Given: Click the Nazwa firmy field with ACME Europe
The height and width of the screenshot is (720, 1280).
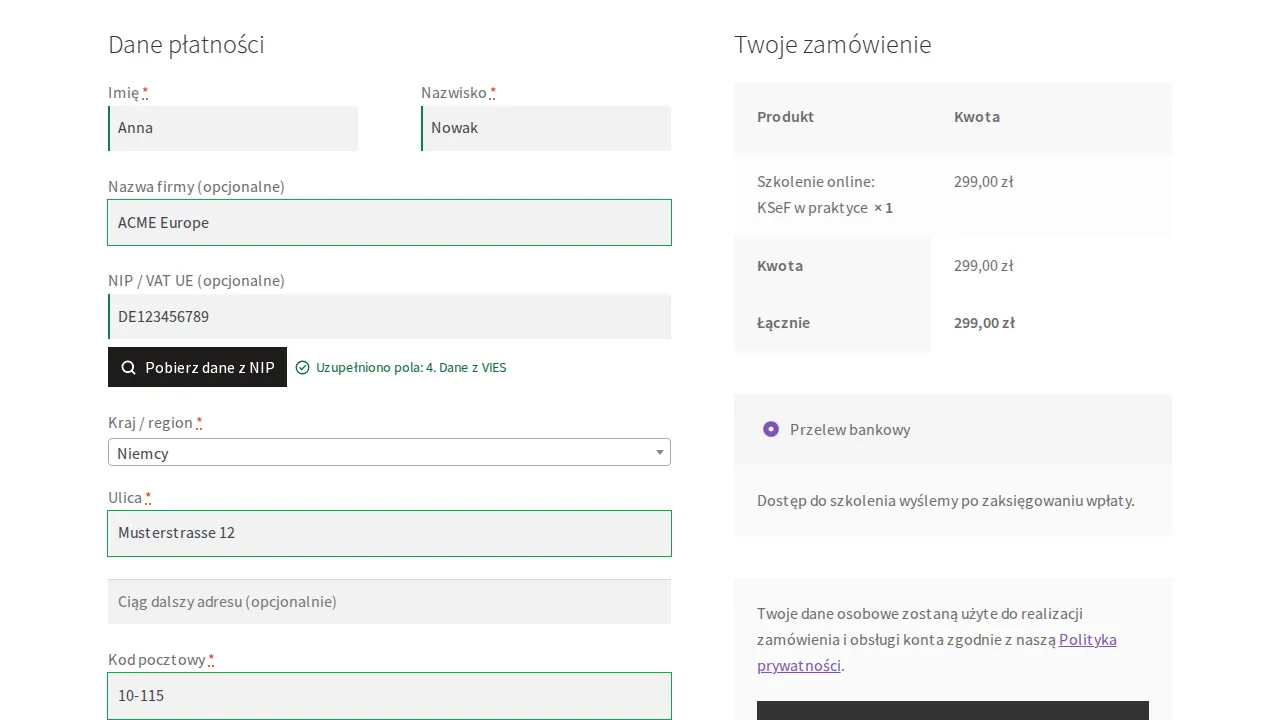Looking at the screenshot, I should tap(389, 222).
